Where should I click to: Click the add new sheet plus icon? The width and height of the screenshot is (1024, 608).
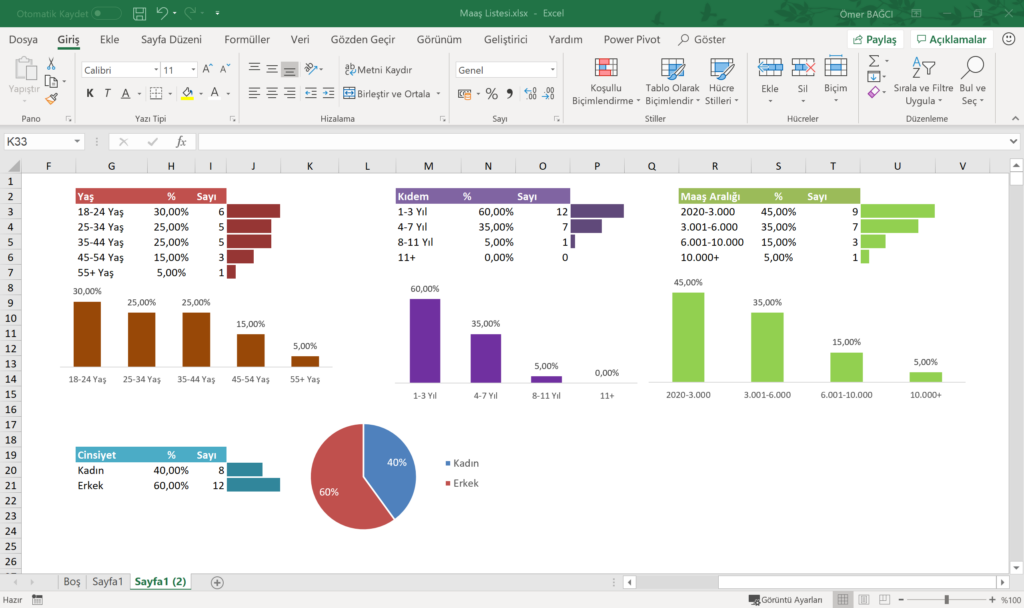(217, 582)
